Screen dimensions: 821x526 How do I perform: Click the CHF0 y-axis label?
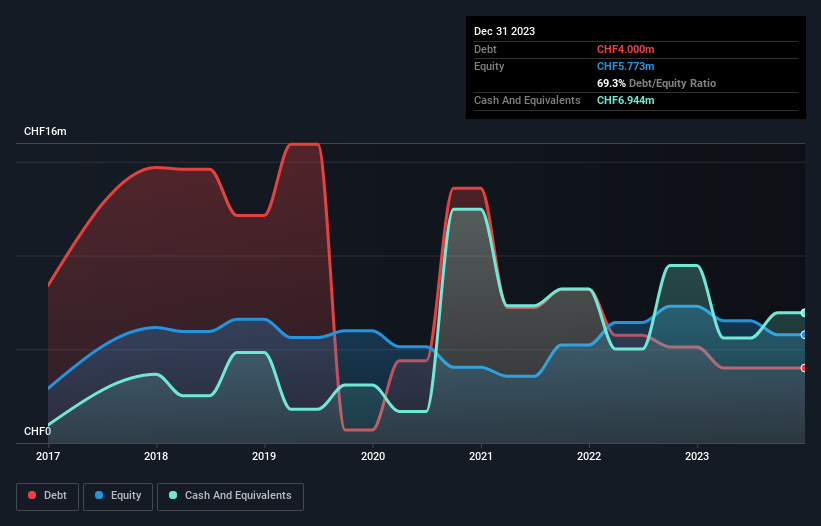tap(37, 431)
